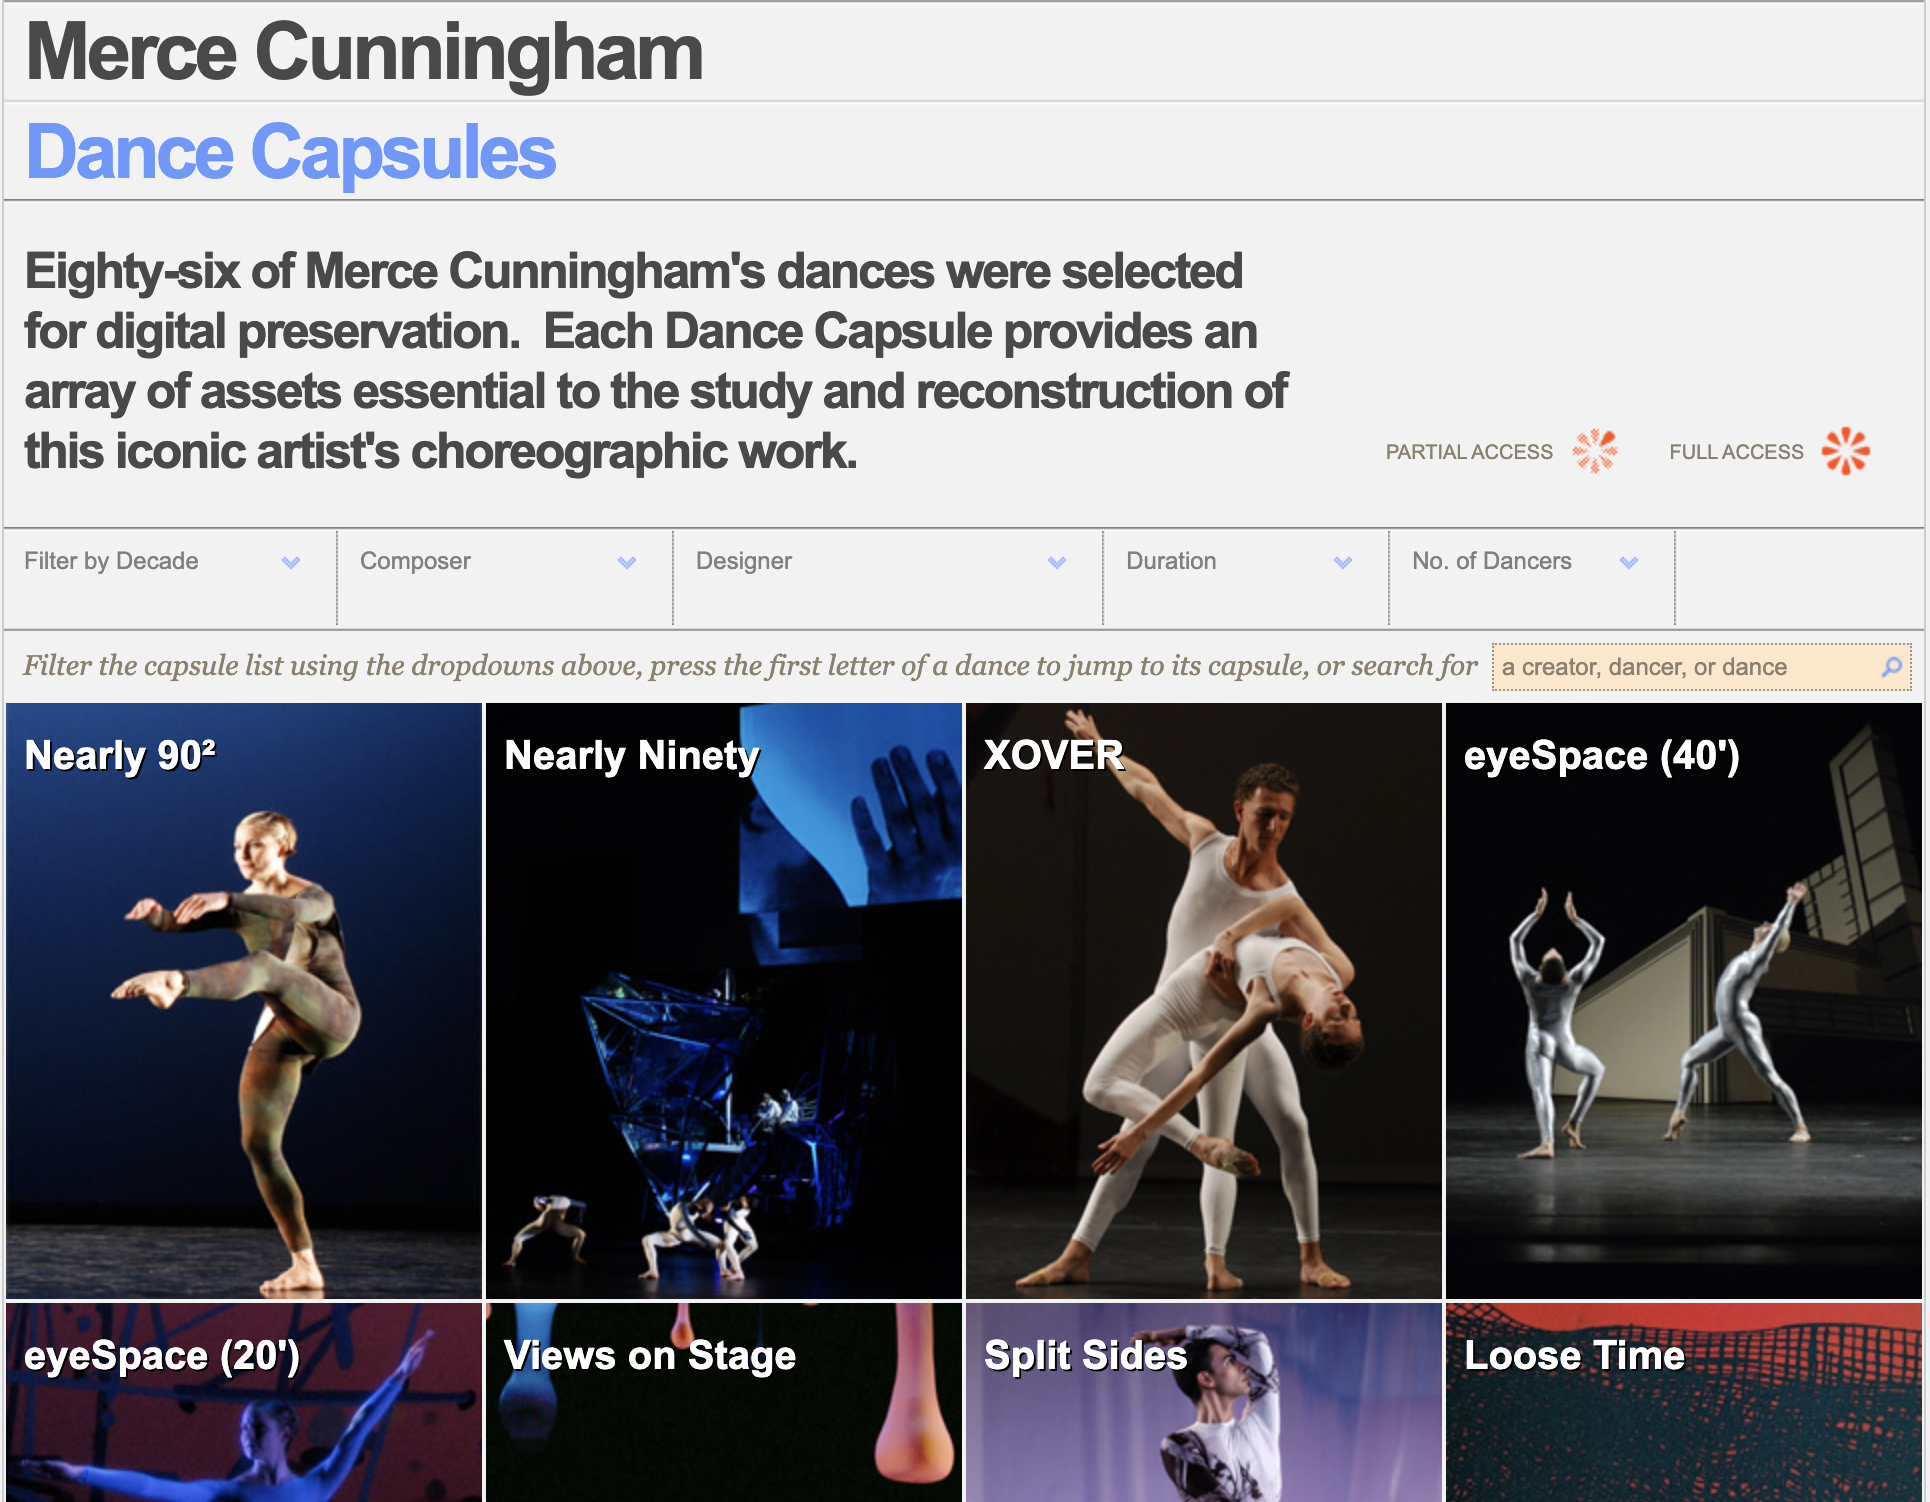Go to the Merce Cunningham heading link
1930x1502 pixels.
[x=364, y=52]
